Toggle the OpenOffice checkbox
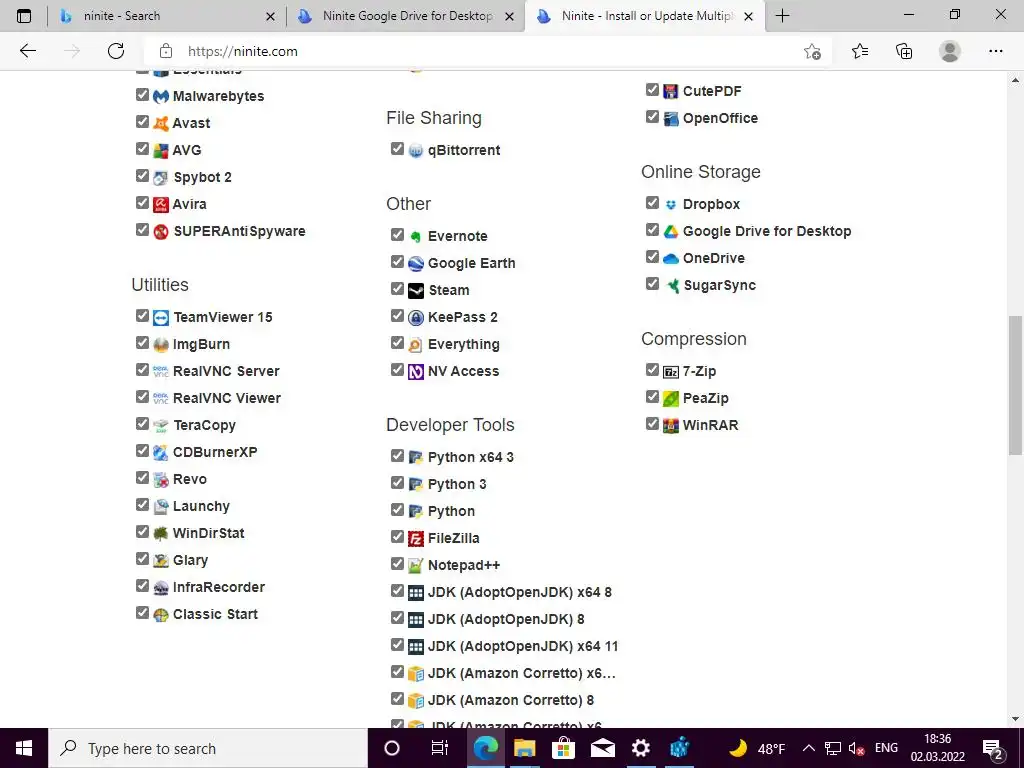The width and height of the screenshot is (1024, 768). (652, 117)
